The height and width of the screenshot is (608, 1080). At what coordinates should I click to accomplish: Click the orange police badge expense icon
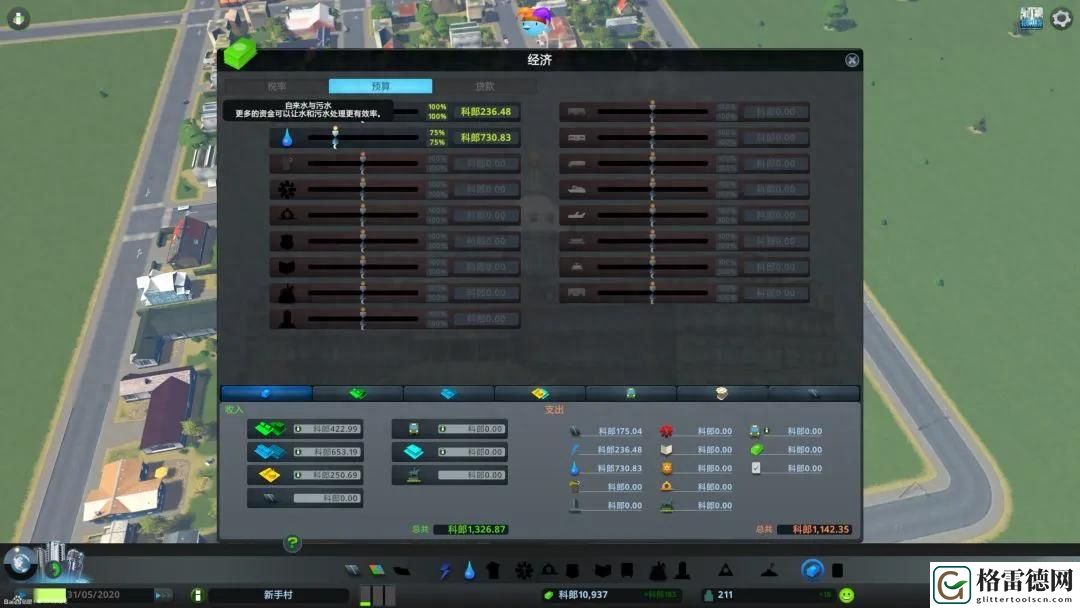[x=666, y=468]
